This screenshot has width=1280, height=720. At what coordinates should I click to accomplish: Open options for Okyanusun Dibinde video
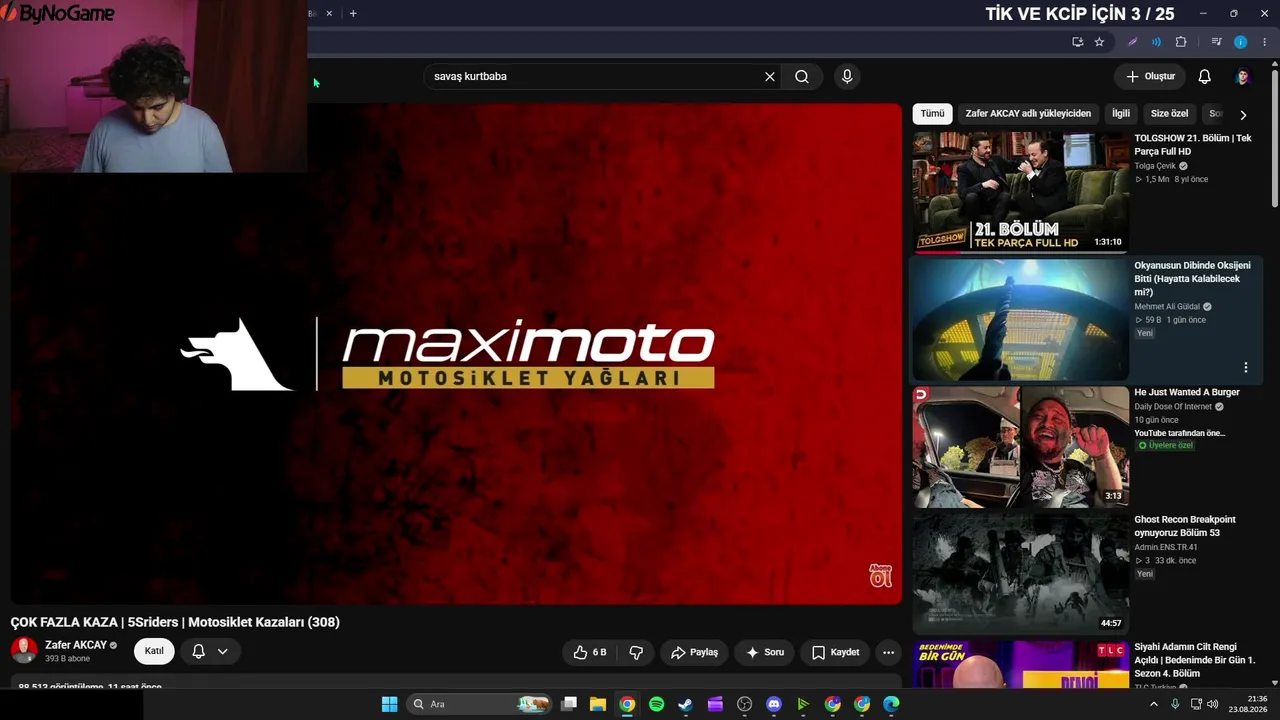pos(1246,367)
